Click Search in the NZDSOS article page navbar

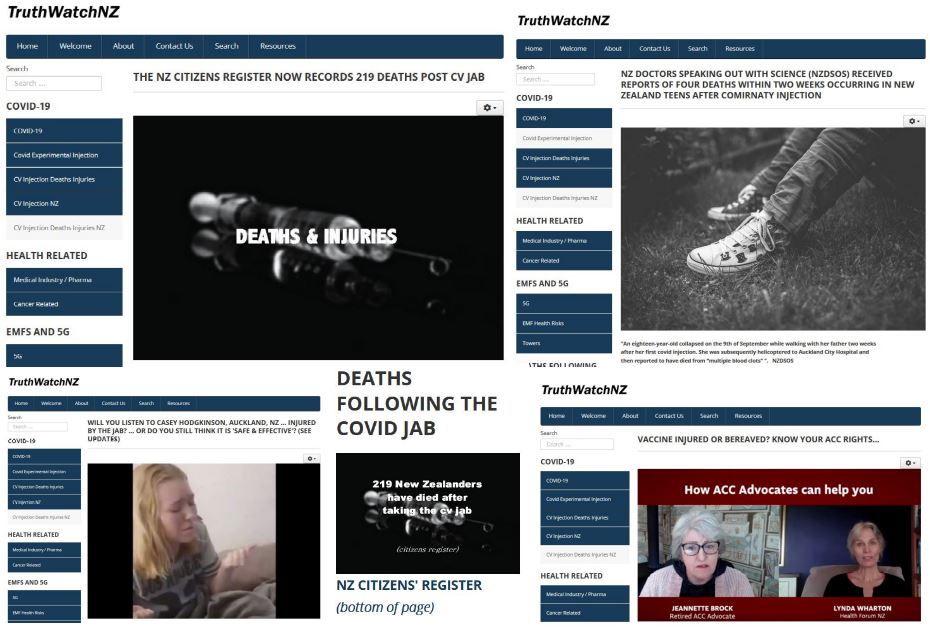(698, 49)
